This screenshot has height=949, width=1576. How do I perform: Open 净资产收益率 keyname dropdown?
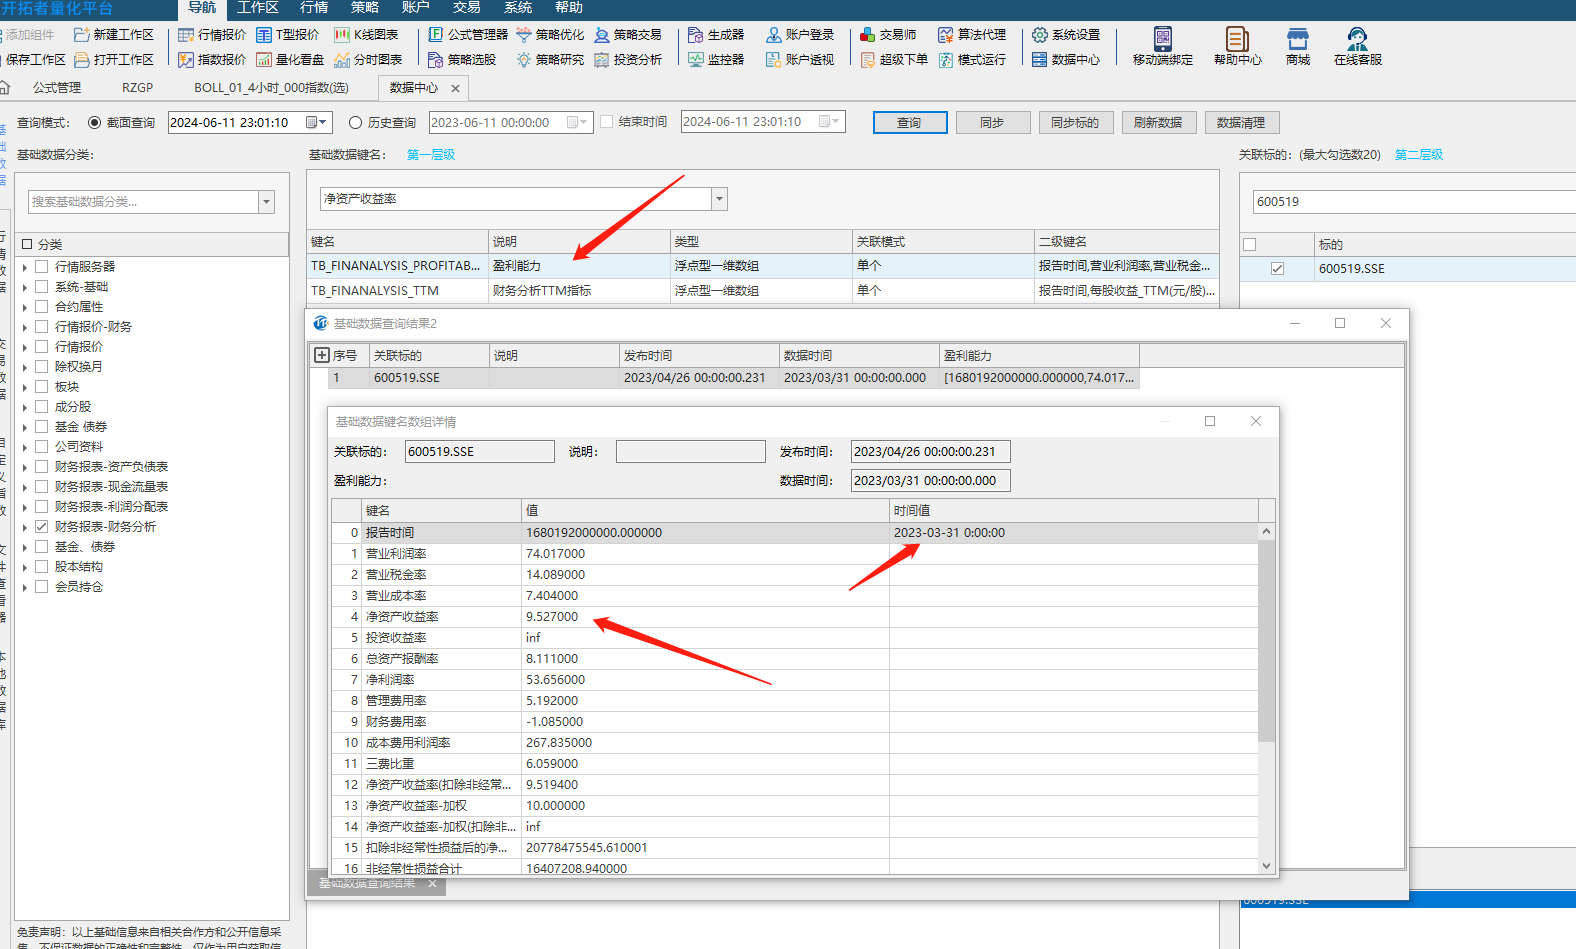click(719, 199)
